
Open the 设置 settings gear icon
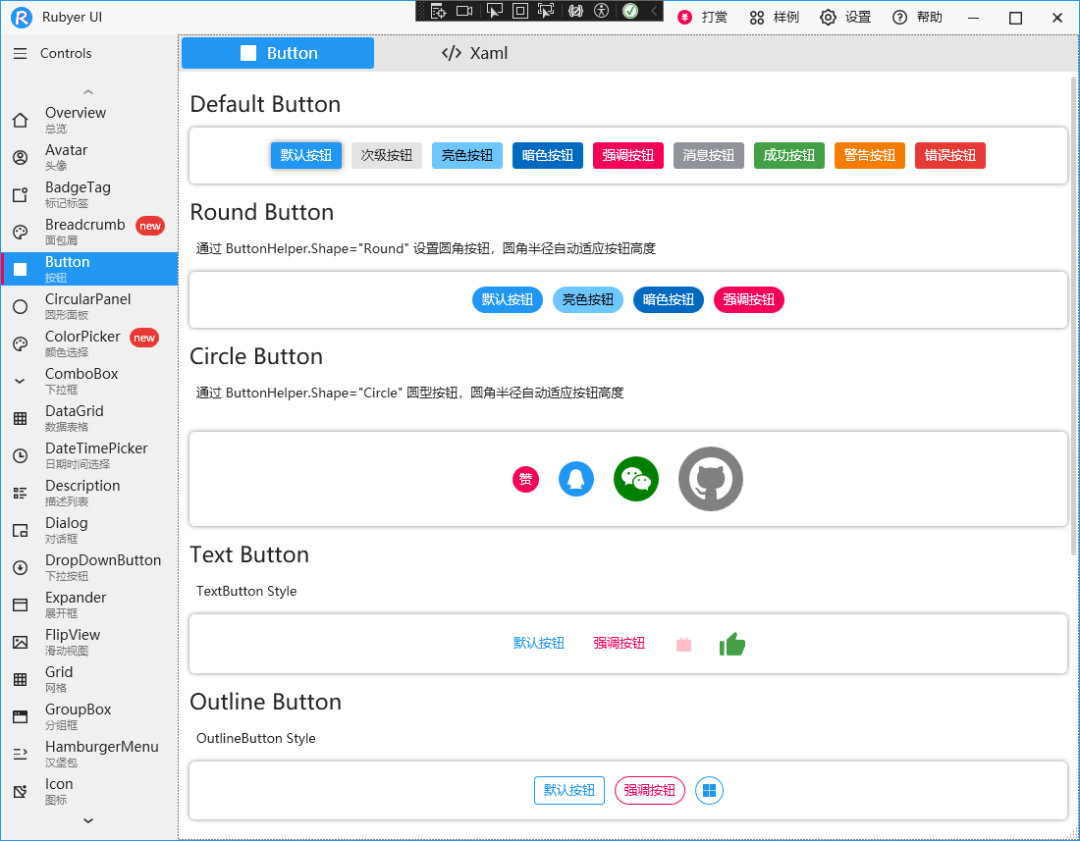click(x=828, y=17)
